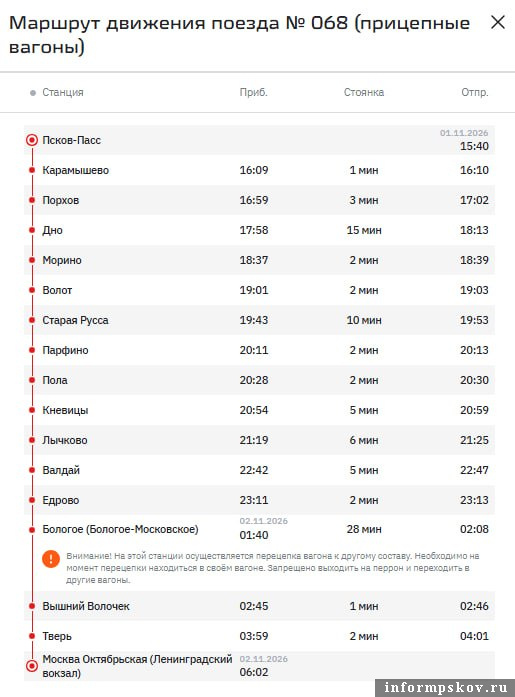Click the orange warning exclamation icon
Image resolution: width=515 pixels, height=697 pixels.
[51, 559]
